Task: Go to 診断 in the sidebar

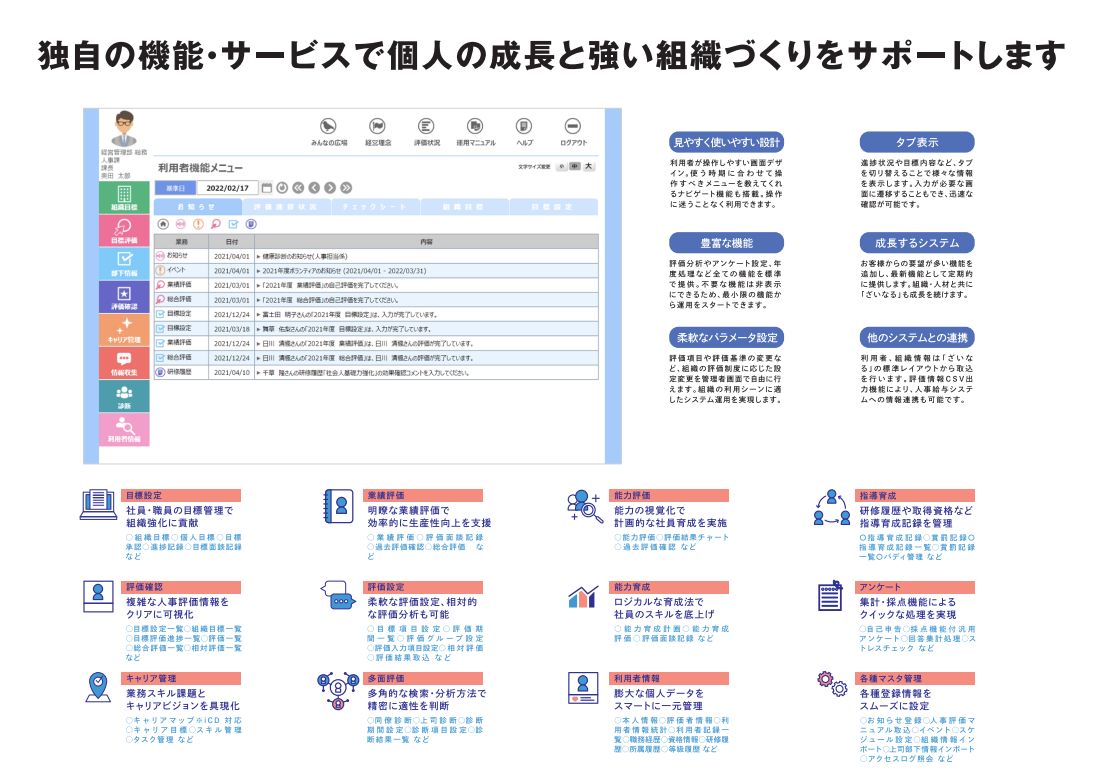Action: (x=124, y=395)
